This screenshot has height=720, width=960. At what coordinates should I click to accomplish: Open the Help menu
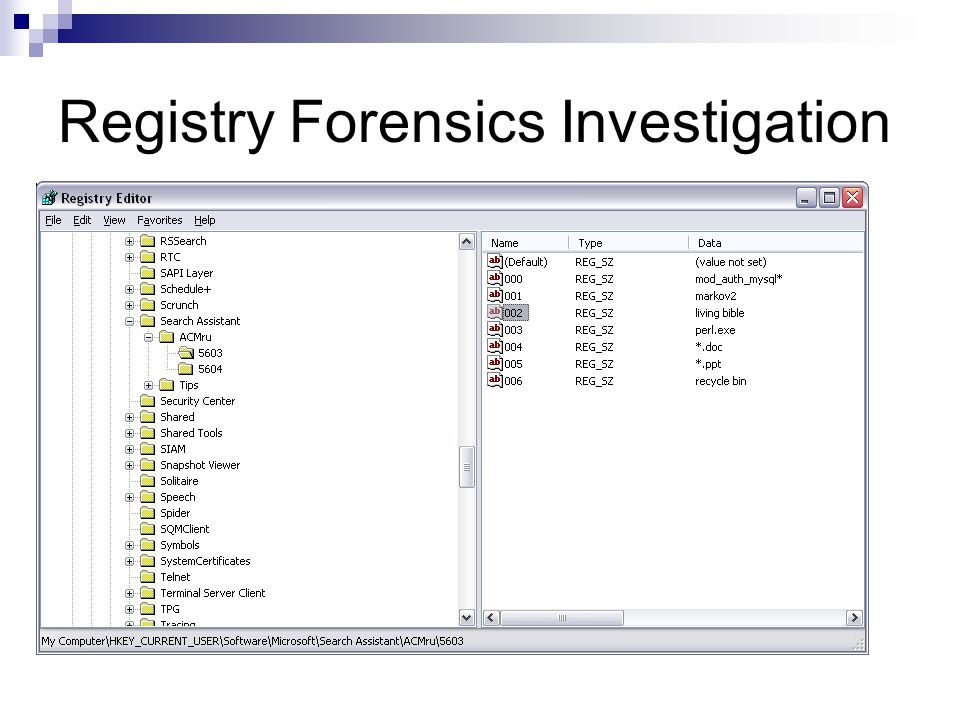pos(204,220)
